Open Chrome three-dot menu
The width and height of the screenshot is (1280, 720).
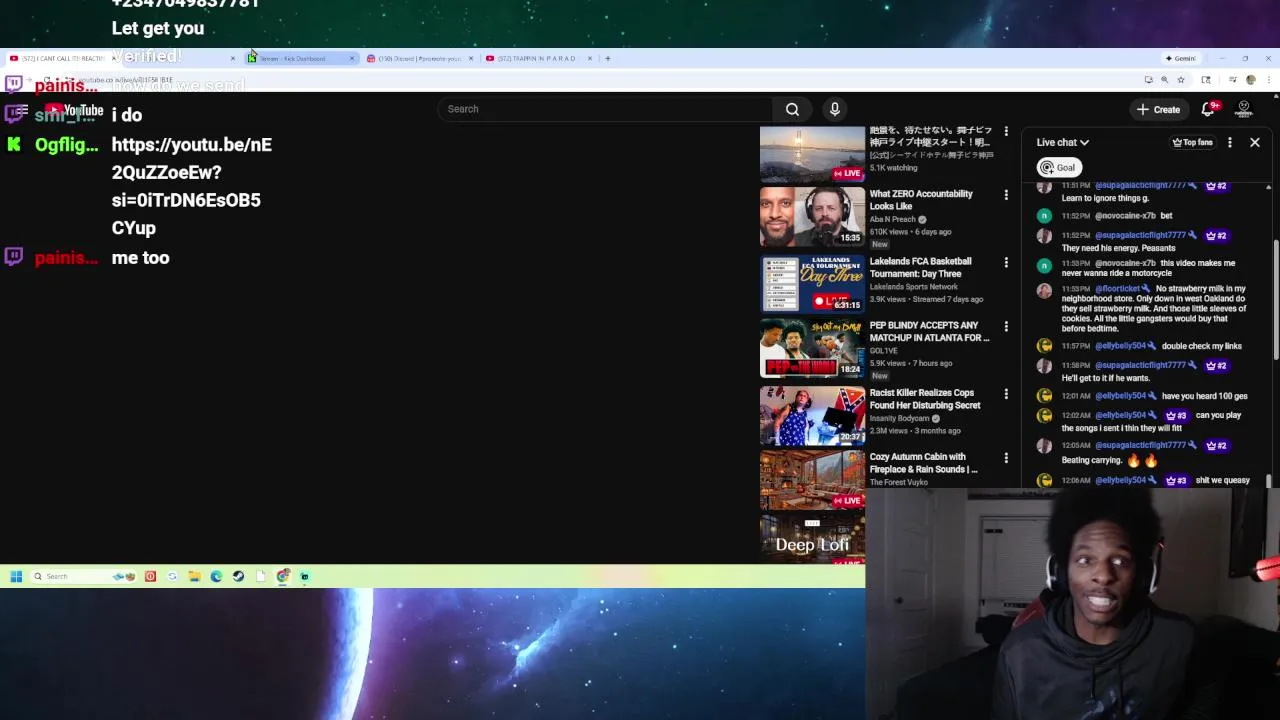coord(1269,79)
